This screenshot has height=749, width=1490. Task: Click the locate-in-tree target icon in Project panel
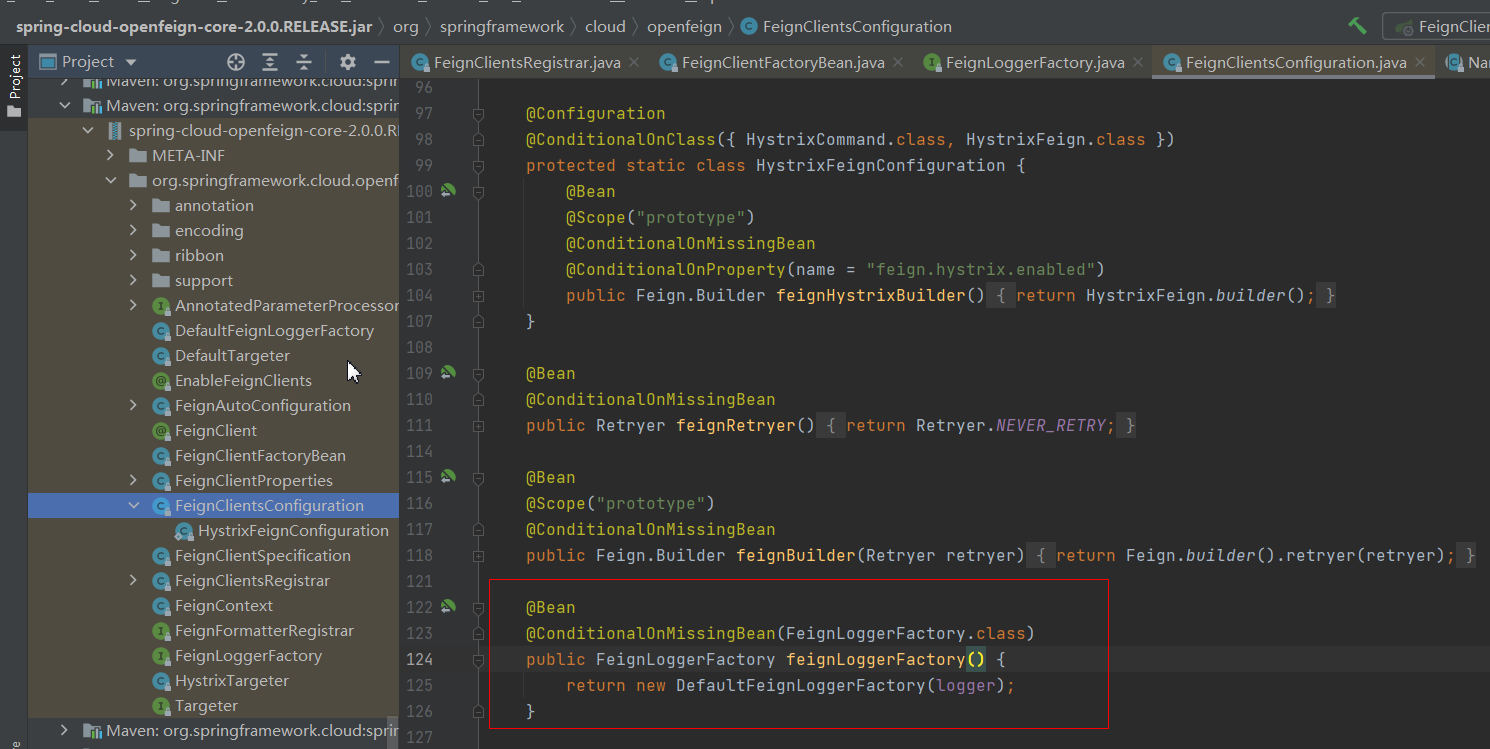pos(236,62)
